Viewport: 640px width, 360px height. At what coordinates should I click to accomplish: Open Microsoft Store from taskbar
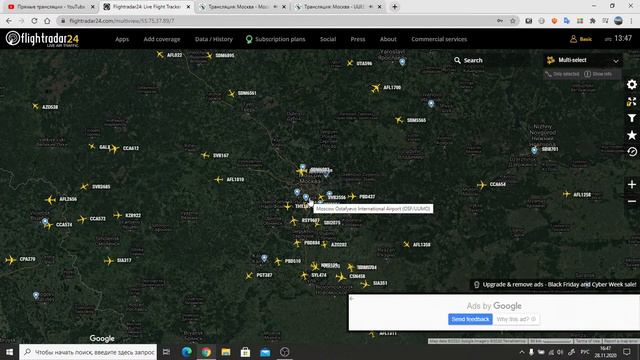coord(245,352)
